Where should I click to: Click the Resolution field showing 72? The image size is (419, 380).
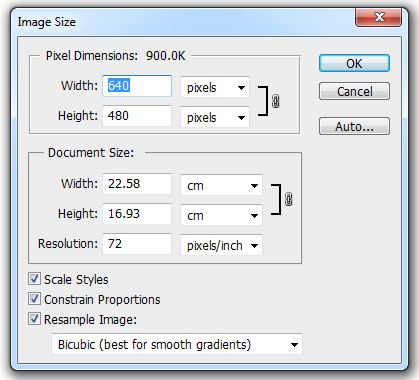(137, 244)
